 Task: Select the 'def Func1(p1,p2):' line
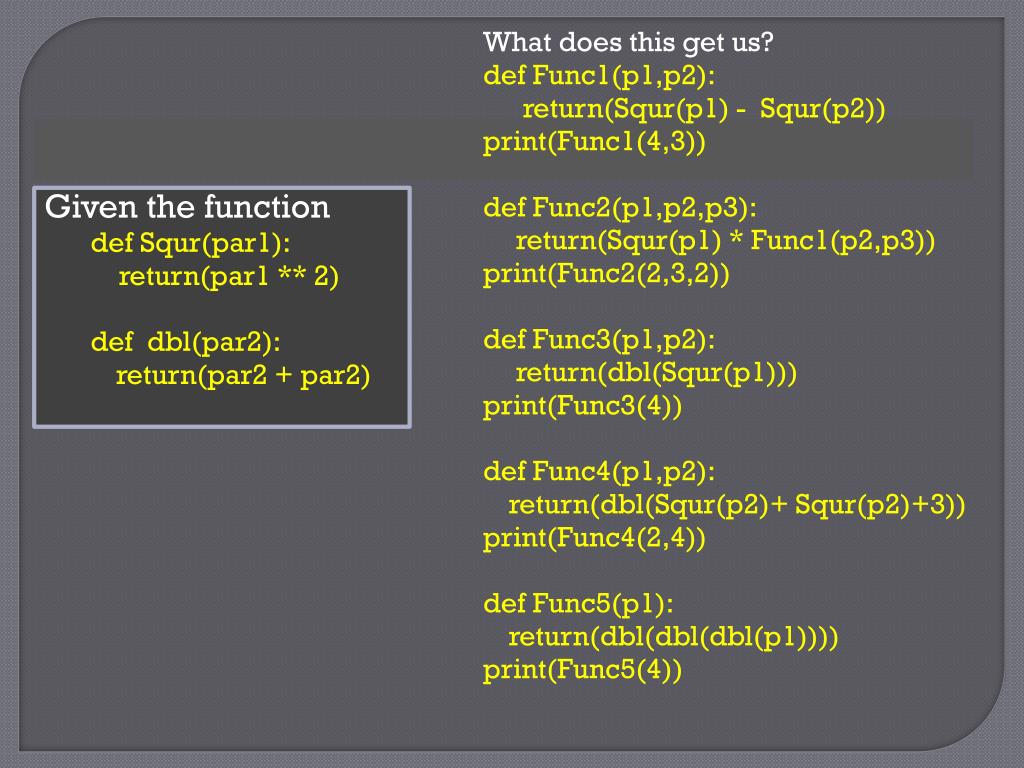pos(599,76)
